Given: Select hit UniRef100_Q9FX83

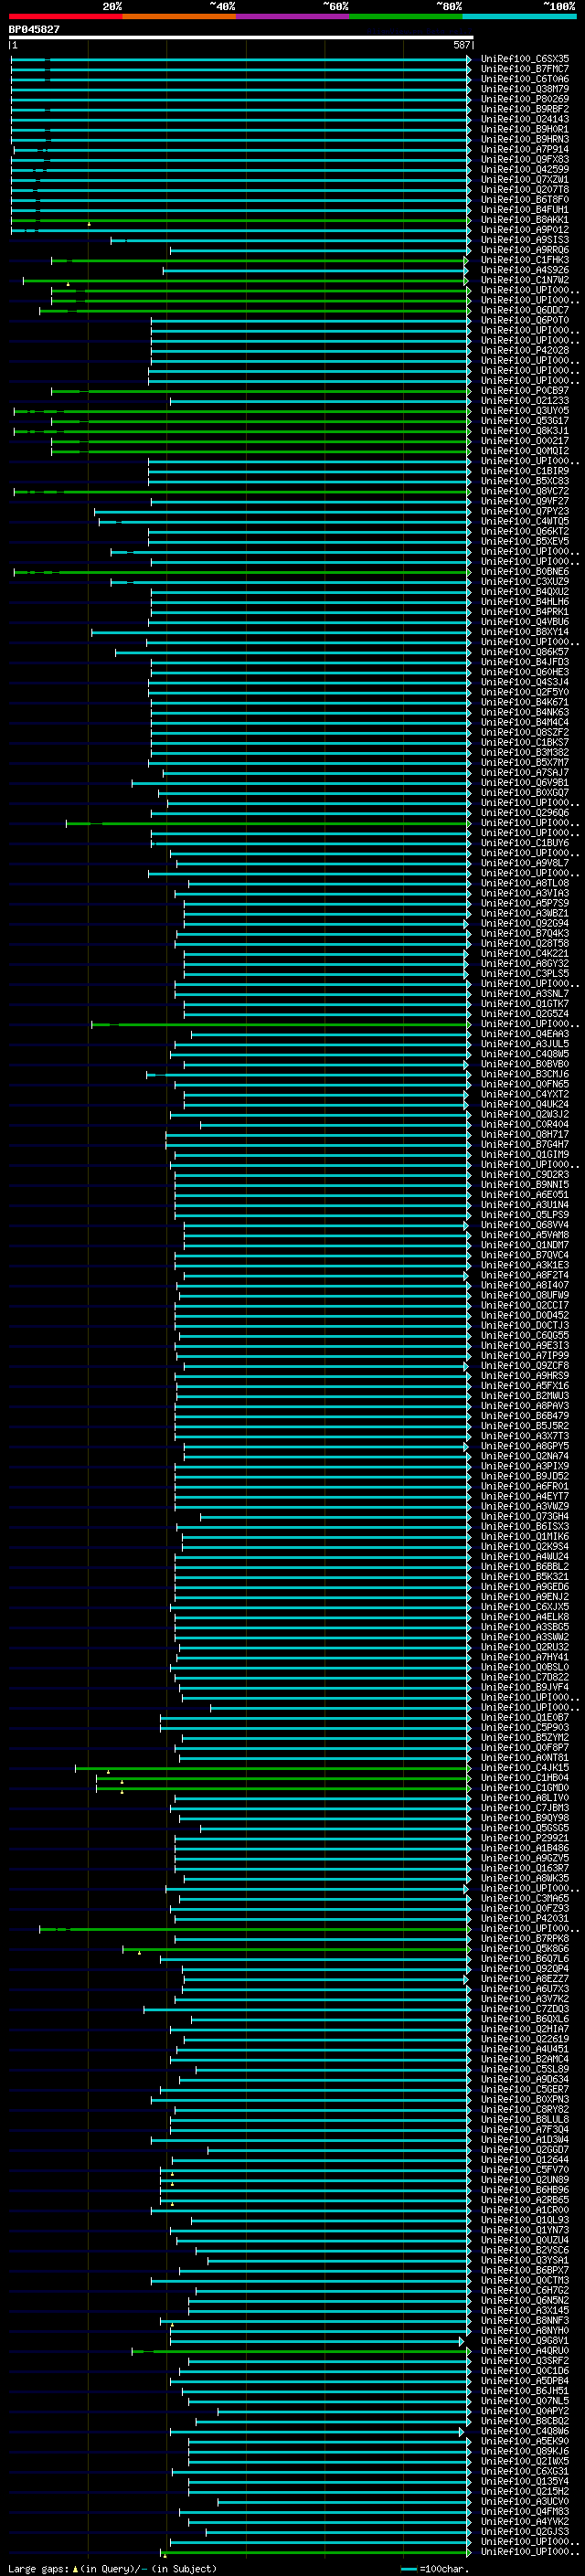Looking at the screenshot, I should point(525,159).
